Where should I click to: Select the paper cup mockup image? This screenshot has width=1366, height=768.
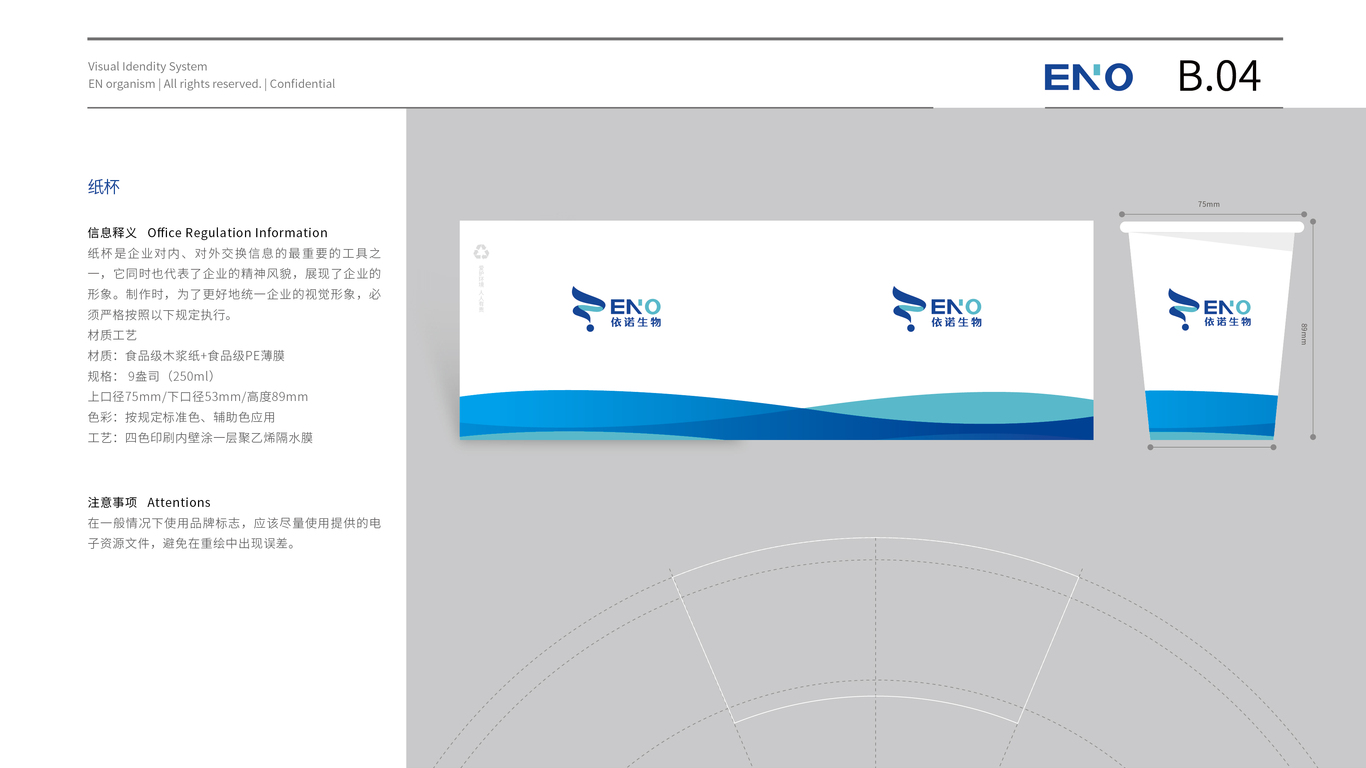tap(1212, 331)
